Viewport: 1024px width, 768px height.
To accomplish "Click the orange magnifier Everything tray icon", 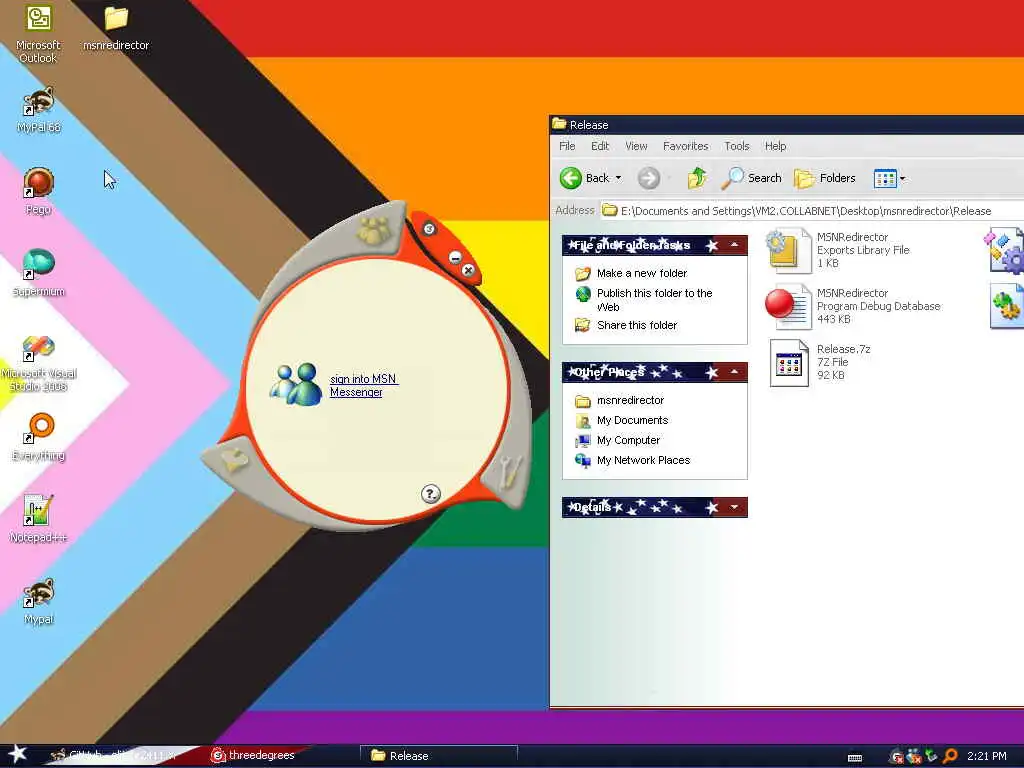I will (951, 756).
